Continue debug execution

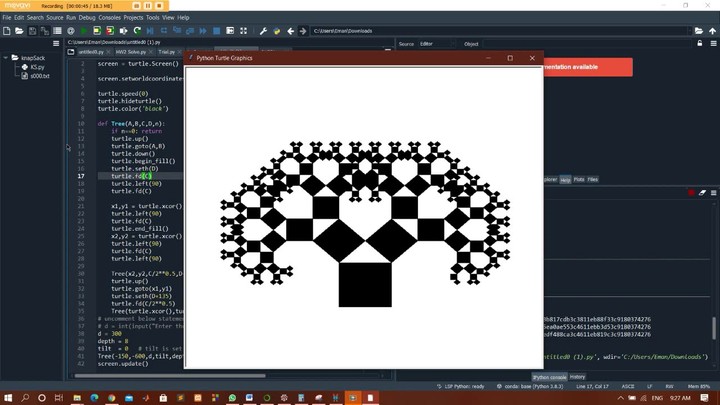pyautogui.click(x=203, y=31)
